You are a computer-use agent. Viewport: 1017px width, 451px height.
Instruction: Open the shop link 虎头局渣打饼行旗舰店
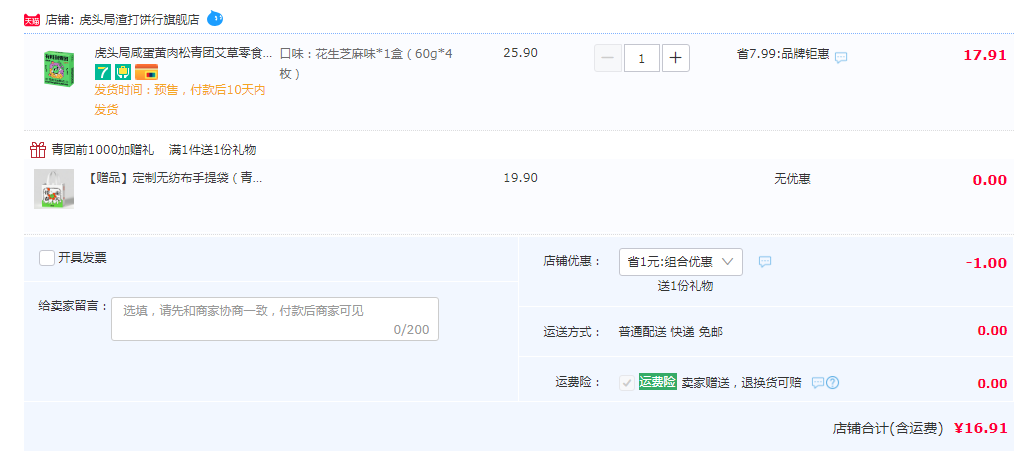(x=139, y=20)
